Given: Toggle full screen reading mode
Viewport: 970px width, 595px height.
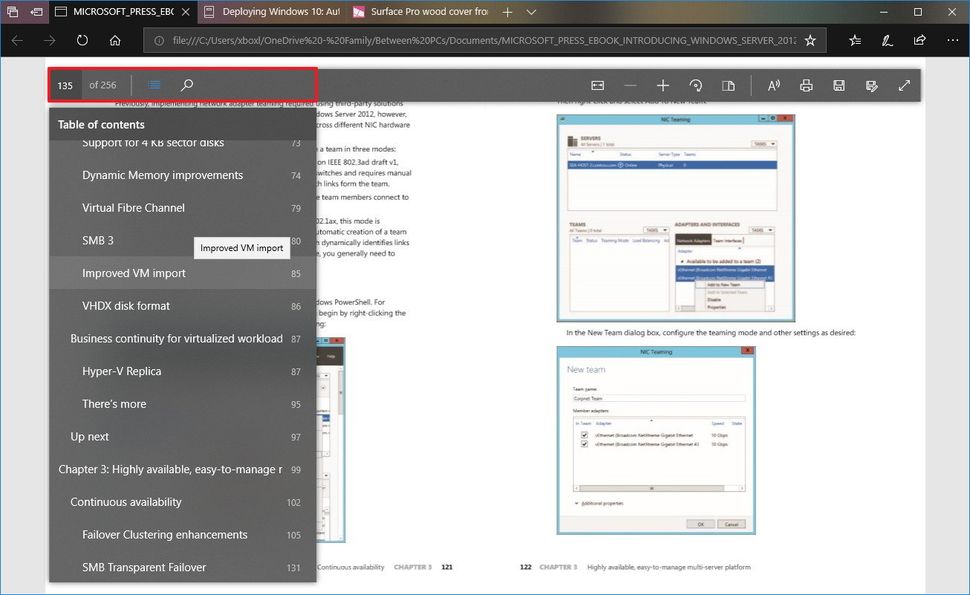Looking at the screenshot, I should click(903, 85).
